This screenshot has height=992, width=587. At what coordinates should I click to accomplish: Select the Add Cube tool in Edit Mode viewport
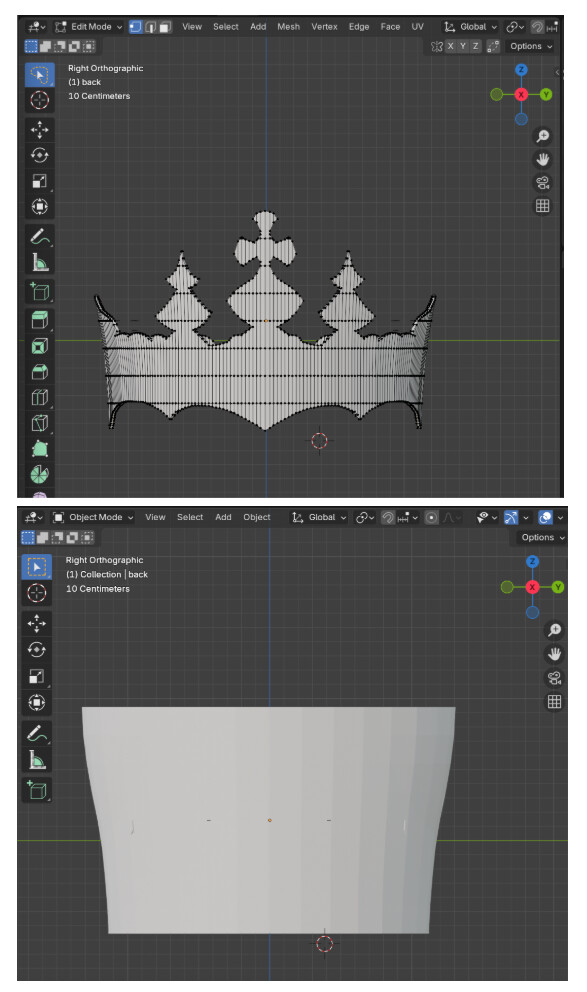(39, 292)
